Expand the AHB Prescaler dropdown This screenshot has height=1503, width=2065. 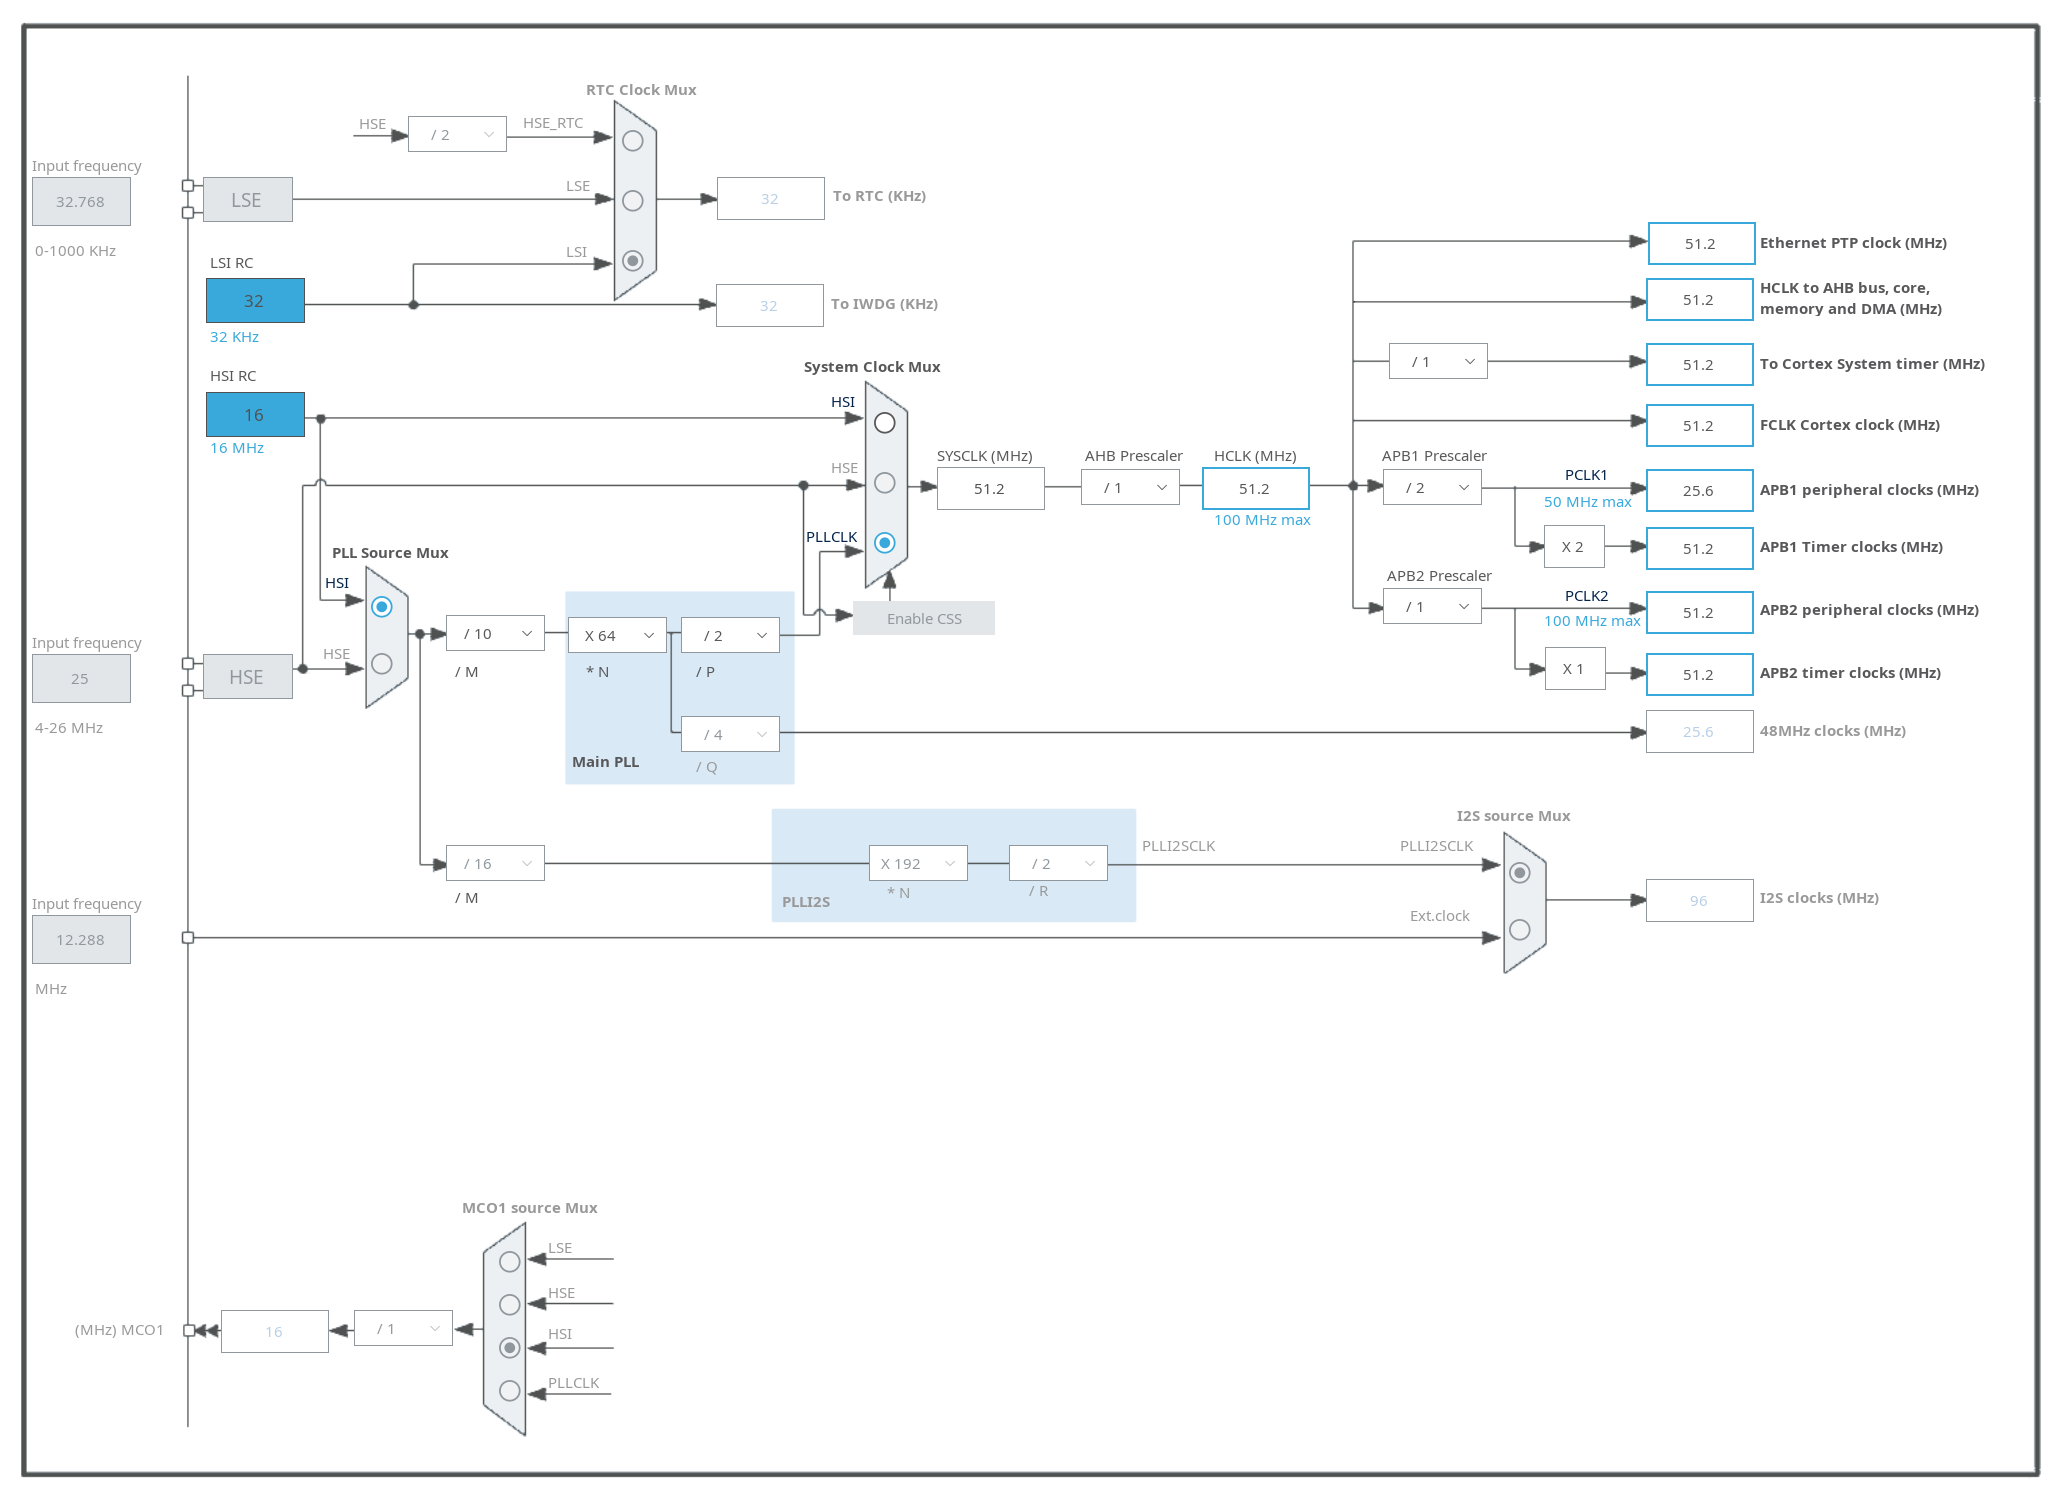1132,488
